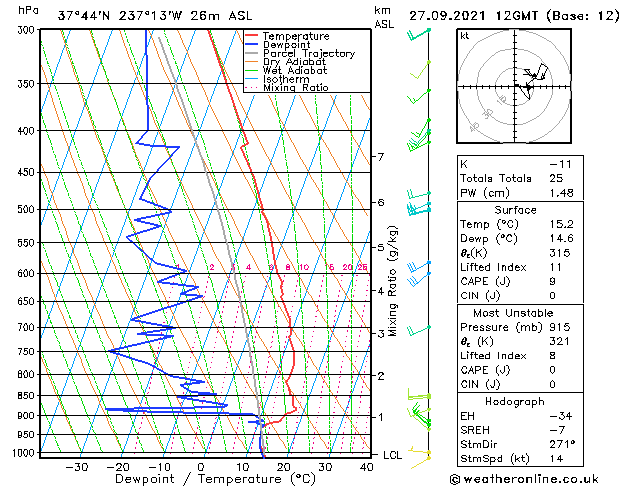Click the StmDir value 271°
This screenshot has height=486, width=629.
562,445
